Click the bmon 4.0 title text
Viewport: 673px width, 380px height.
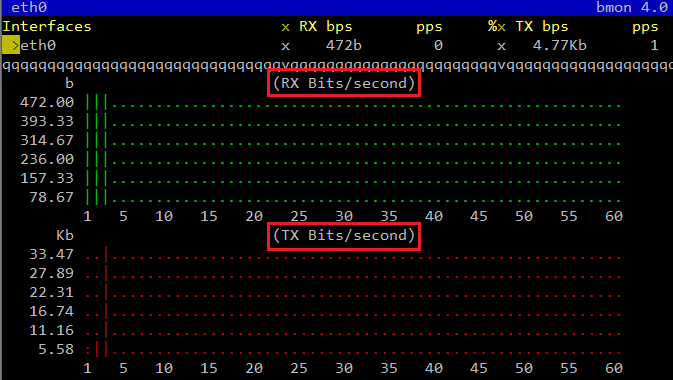pyautogui.click(x=632, y=7)
